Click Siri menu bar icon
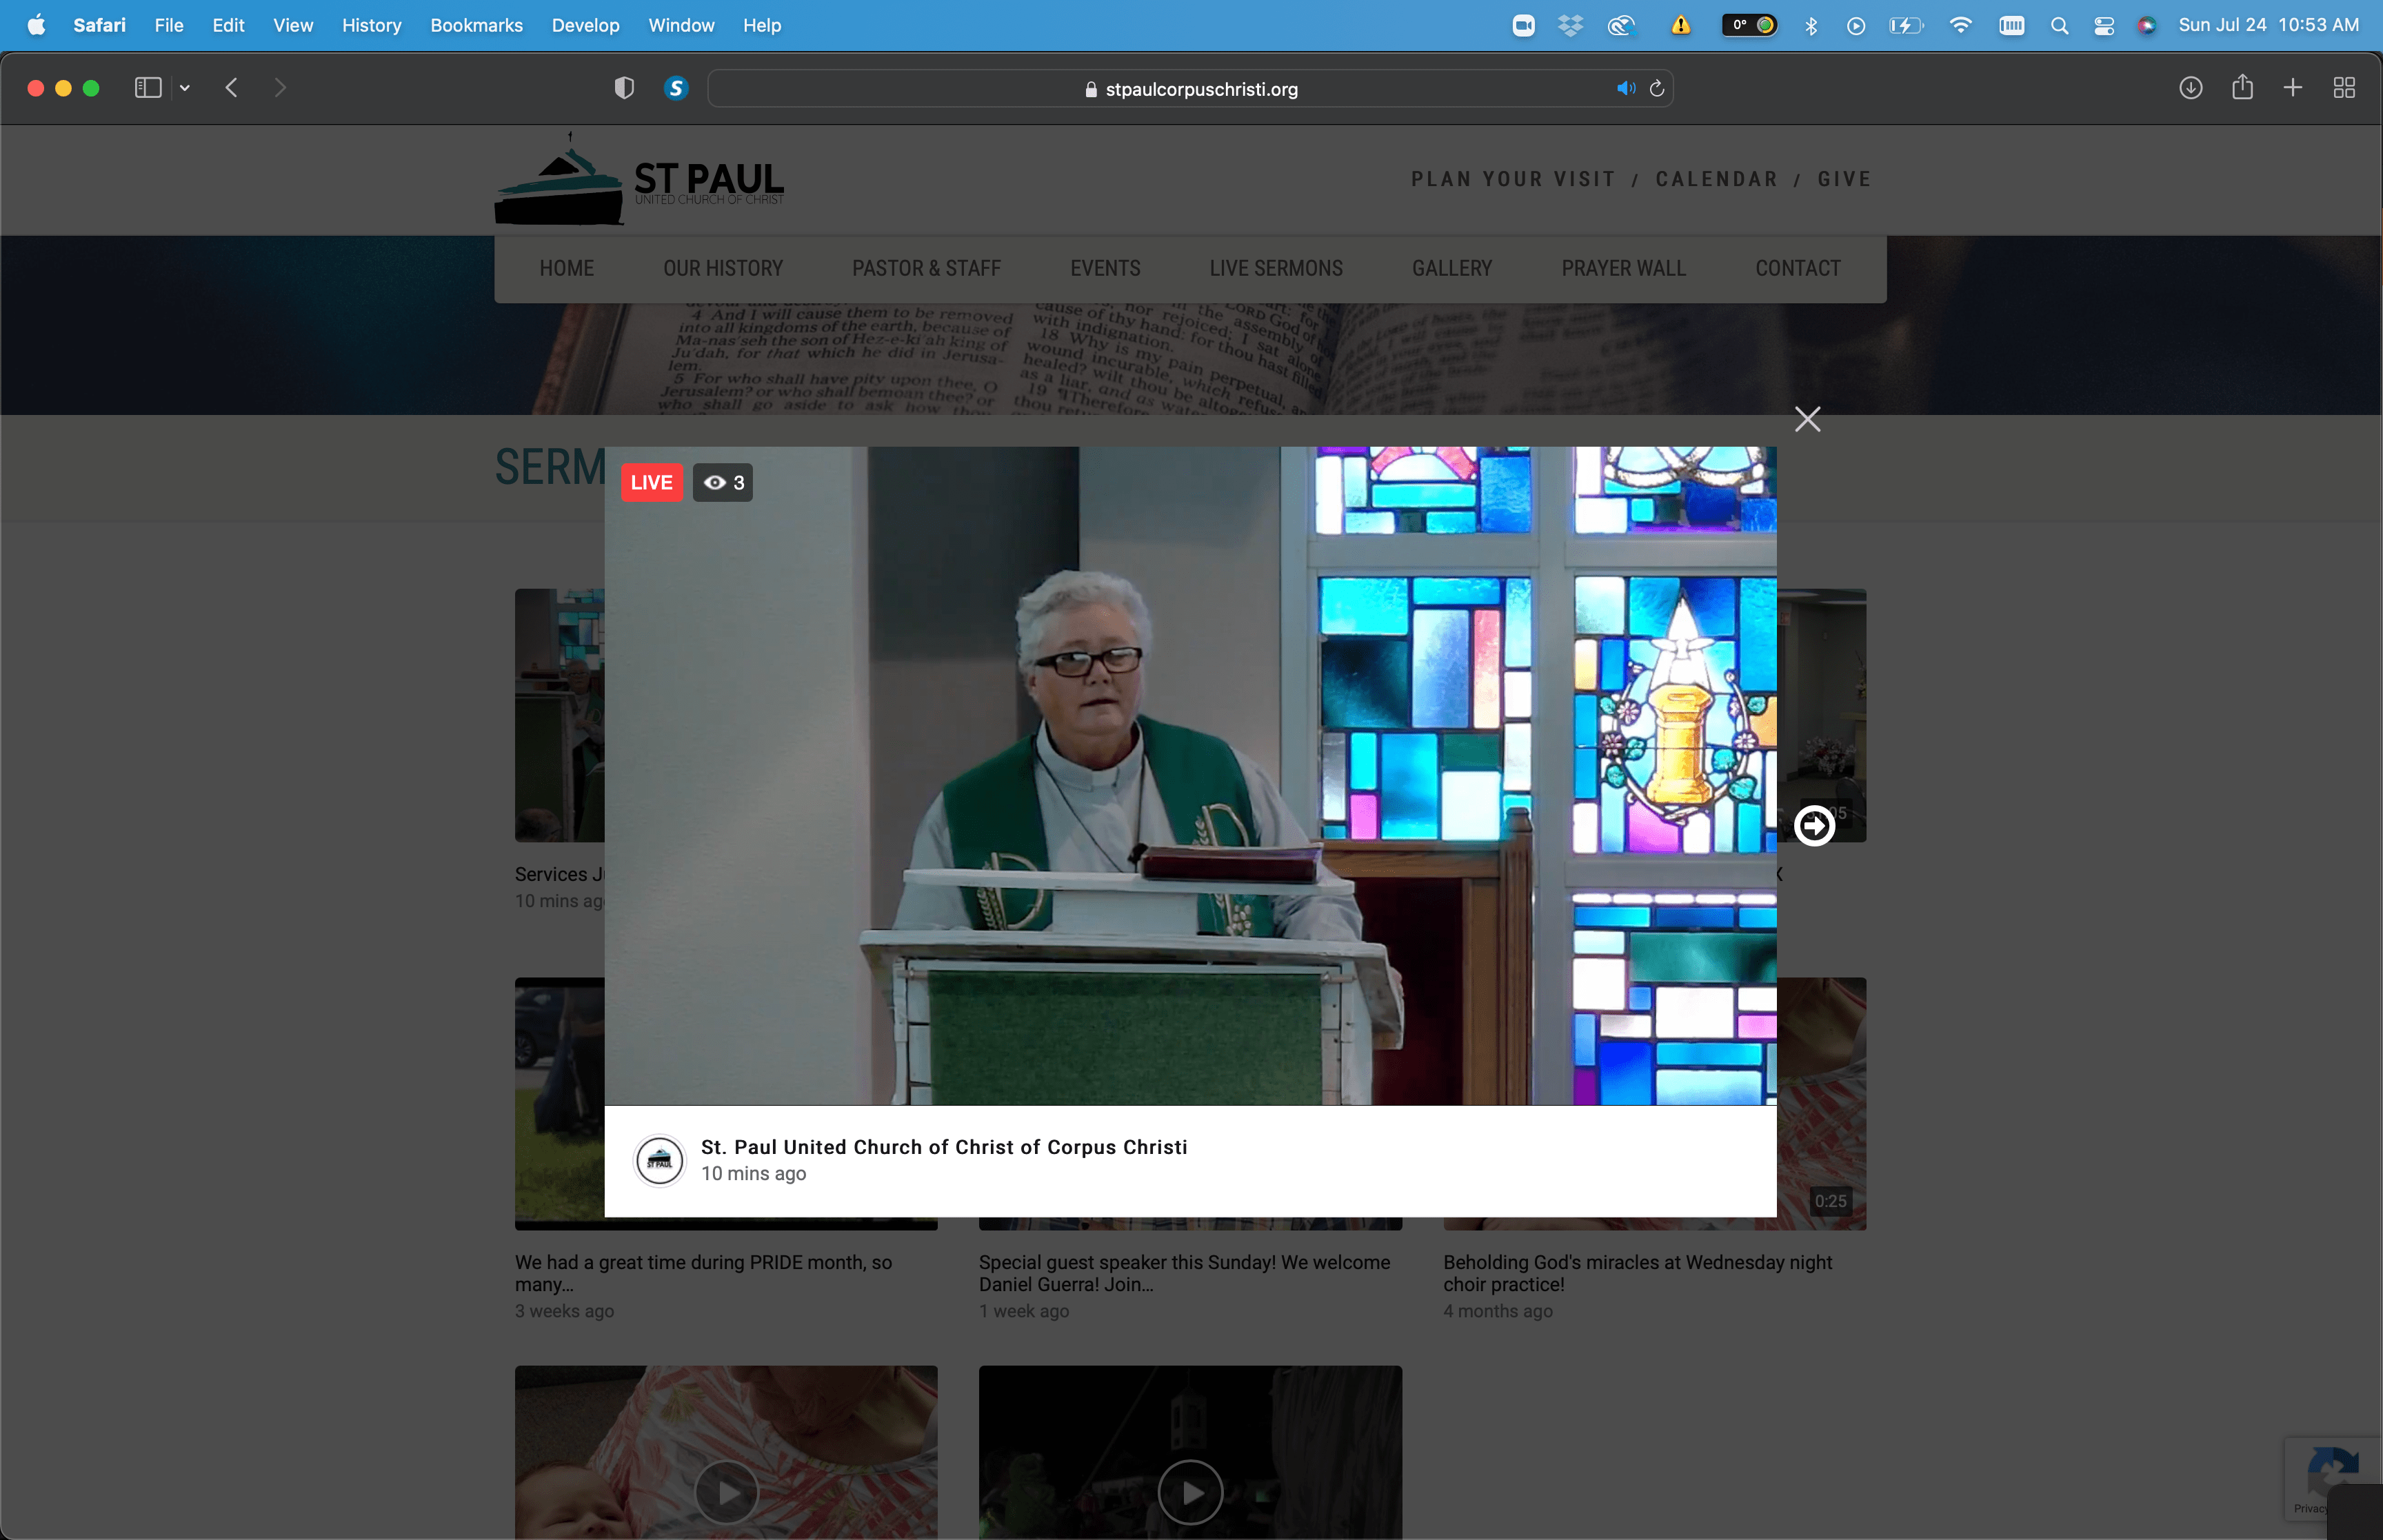Image resolution: width=2383 pixels, height=1540 pixels. coord(2146,25)
